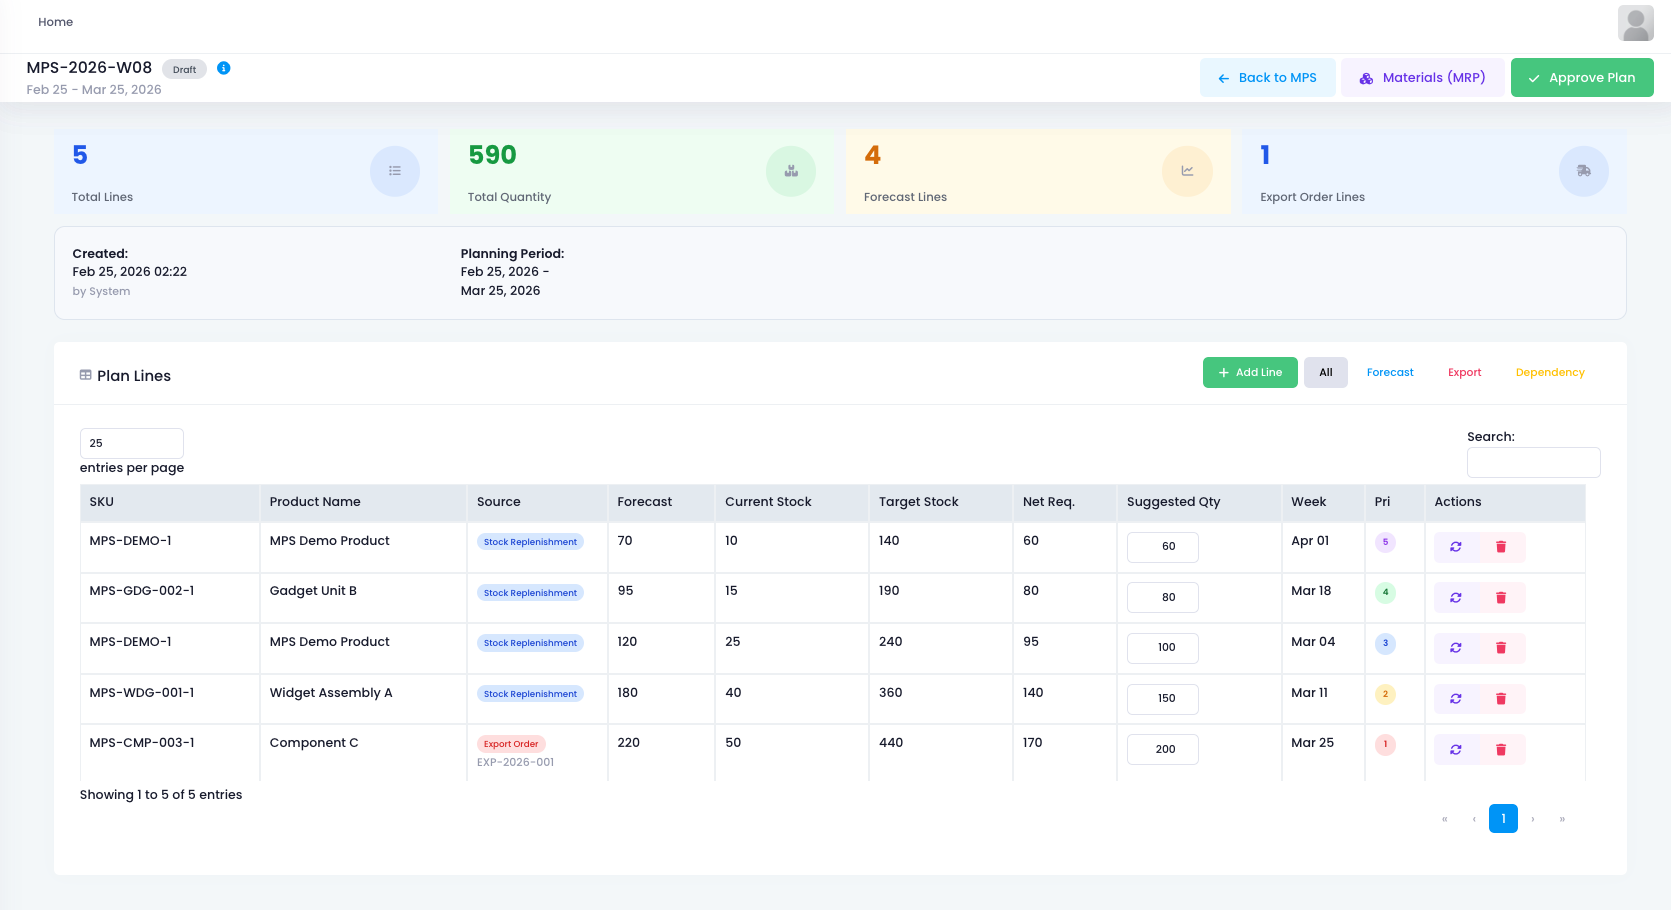Click the list icon on Total Lines card

[394, 170]
